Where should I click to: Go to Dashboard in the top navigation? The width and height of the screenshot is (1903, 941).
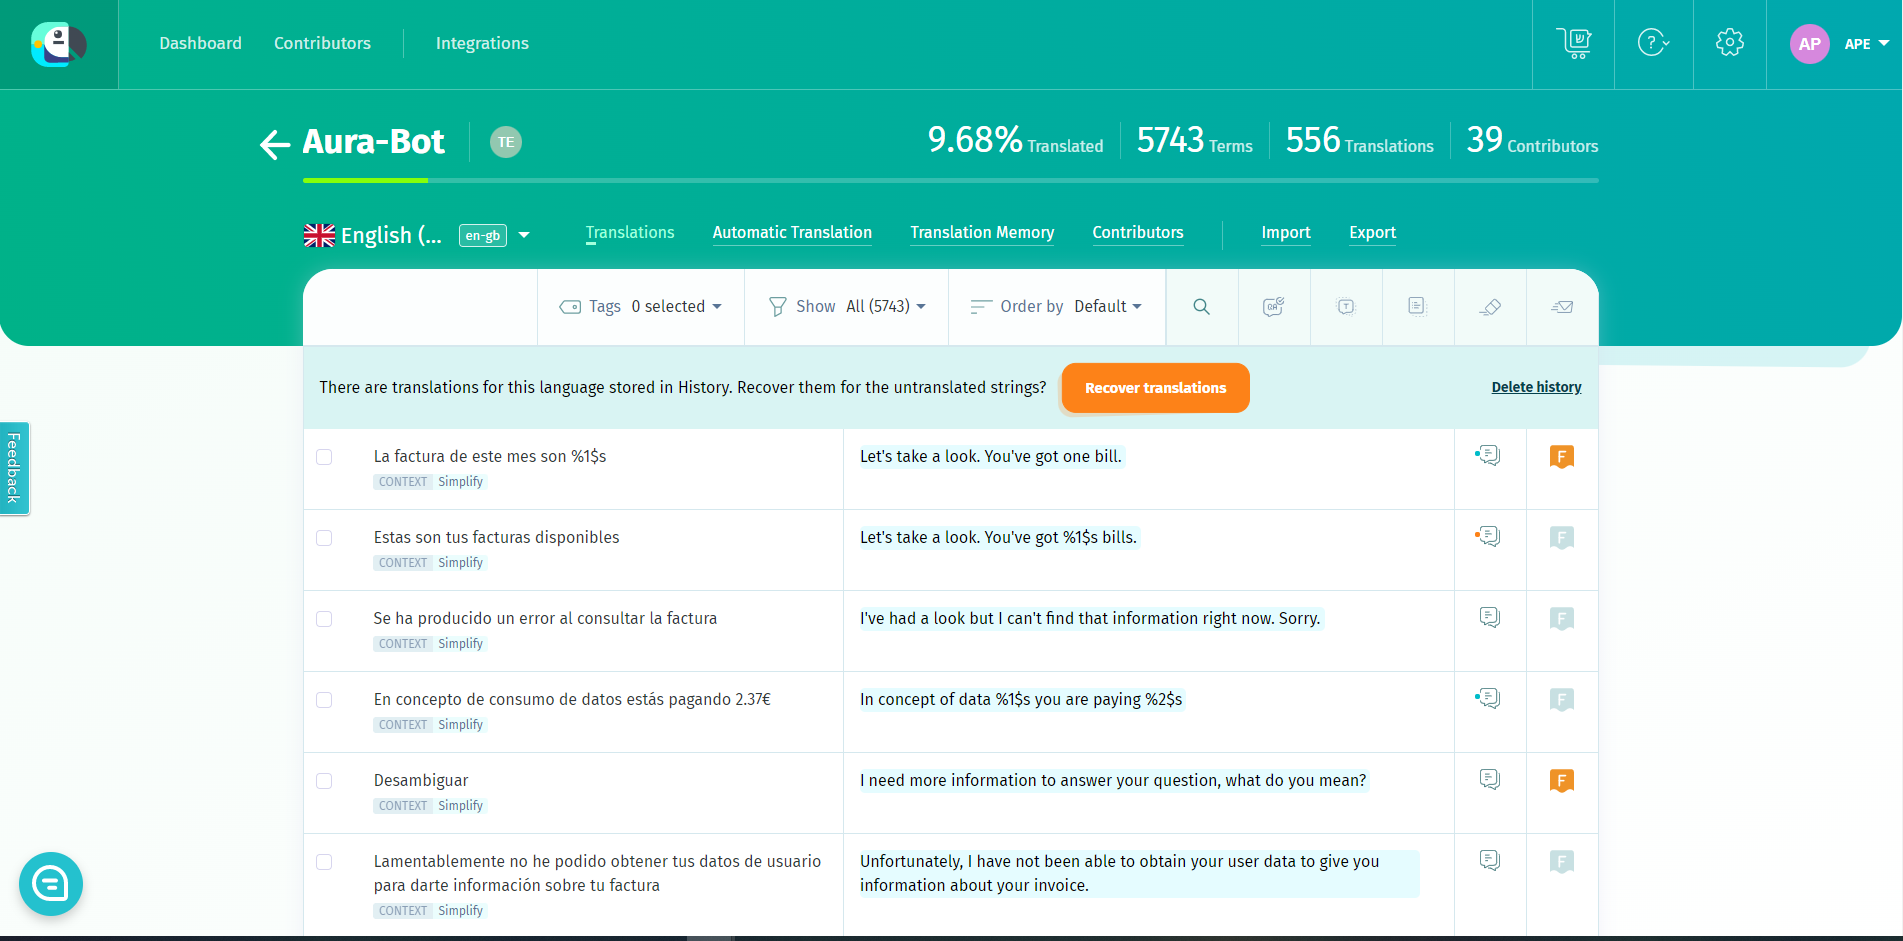200,43
